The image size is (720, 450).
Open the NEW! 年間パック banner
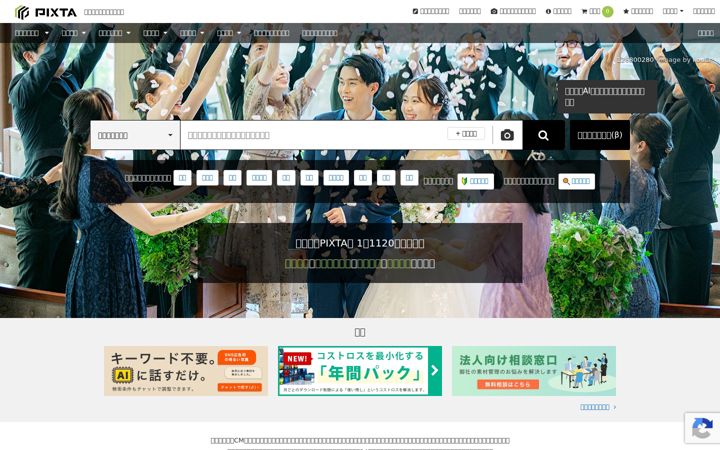[360, 371]
